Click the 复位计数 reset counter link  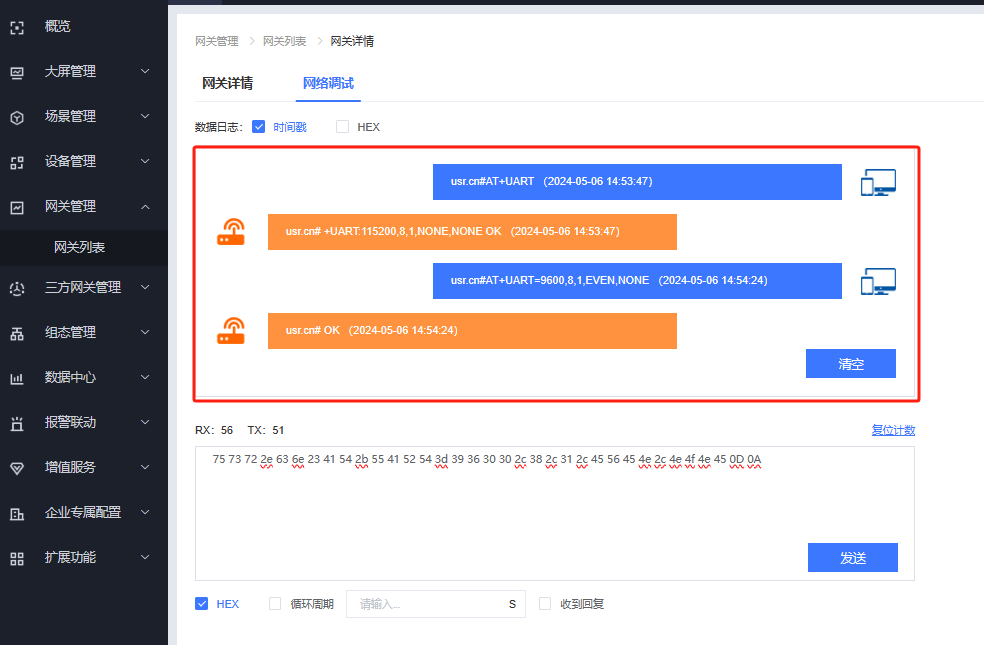coord(892,430)
